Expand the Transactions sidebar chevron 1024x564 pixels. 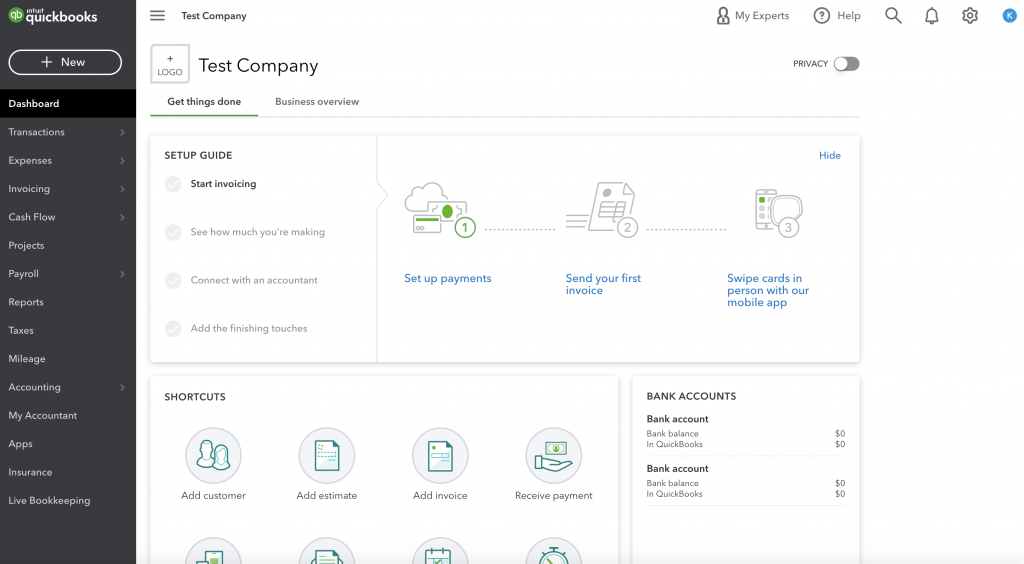[122, 133]
